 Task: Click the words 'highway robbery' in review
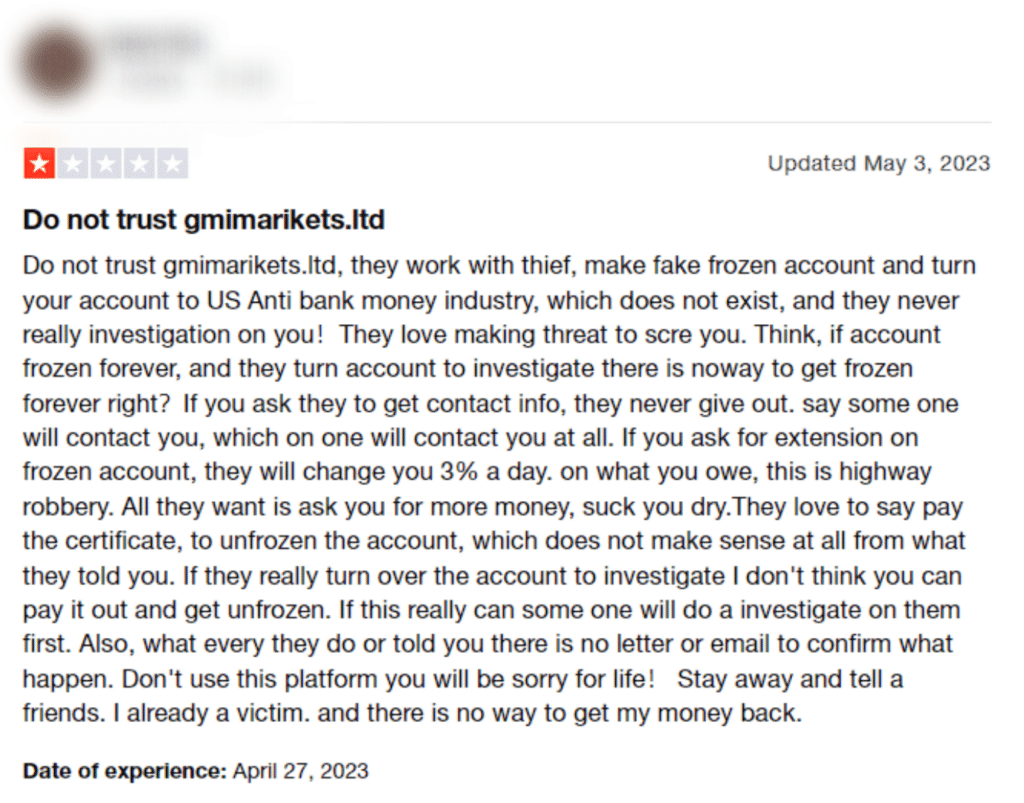point(477,489)
